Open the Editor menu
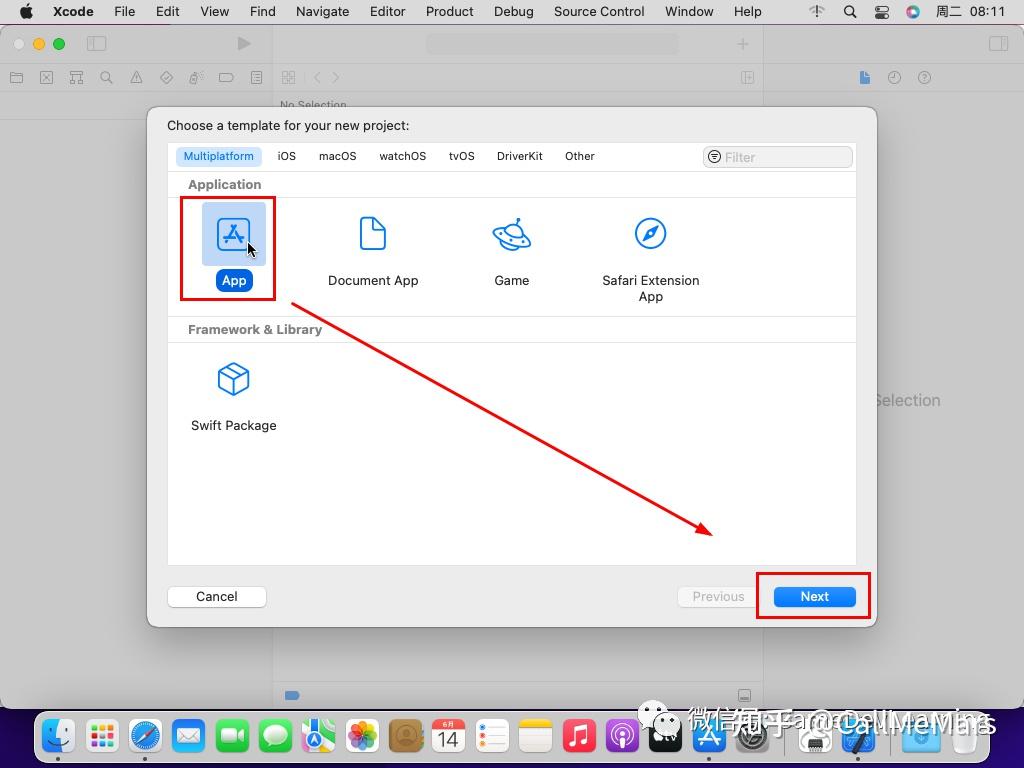The image size is (1024, 768). [x=387, y=12]
